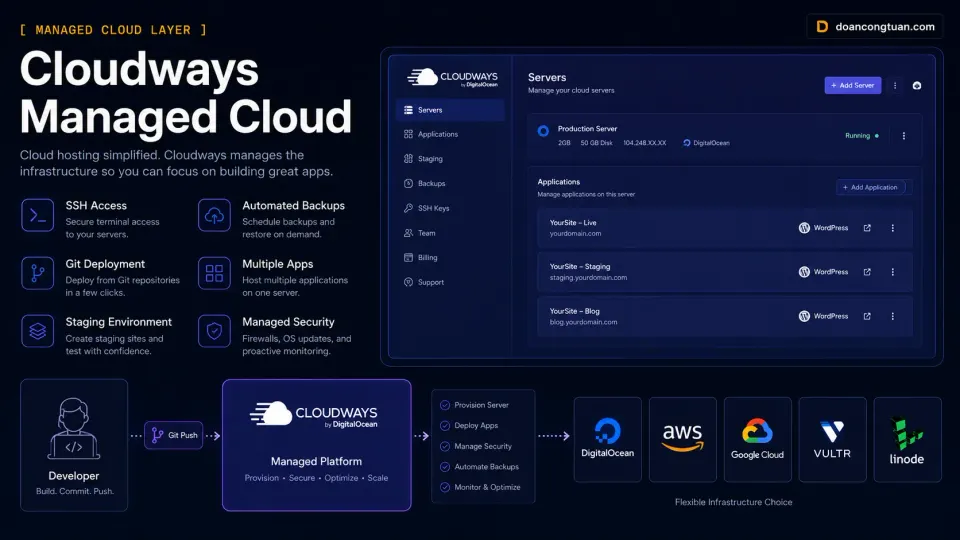Open the Servers header three-dot menu
This screenshot has height=540, width=960.
(x=895, y=86)
